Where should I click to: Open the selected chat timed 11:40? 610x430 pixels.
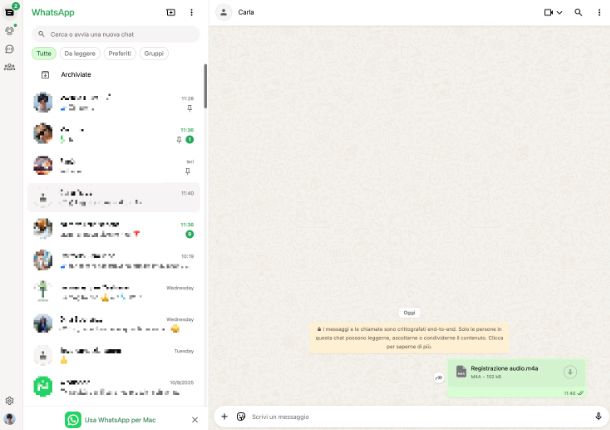click(x=114, y=198)
